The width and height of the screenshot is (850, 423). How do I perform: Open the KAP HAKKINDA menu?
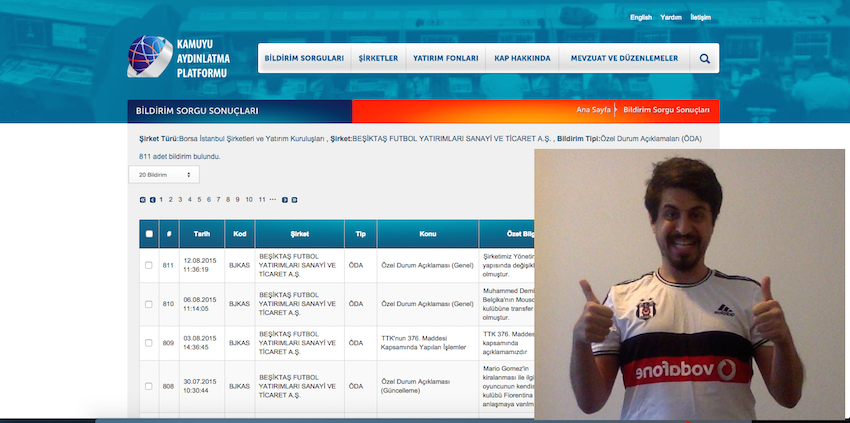click(x=522, y=59)
